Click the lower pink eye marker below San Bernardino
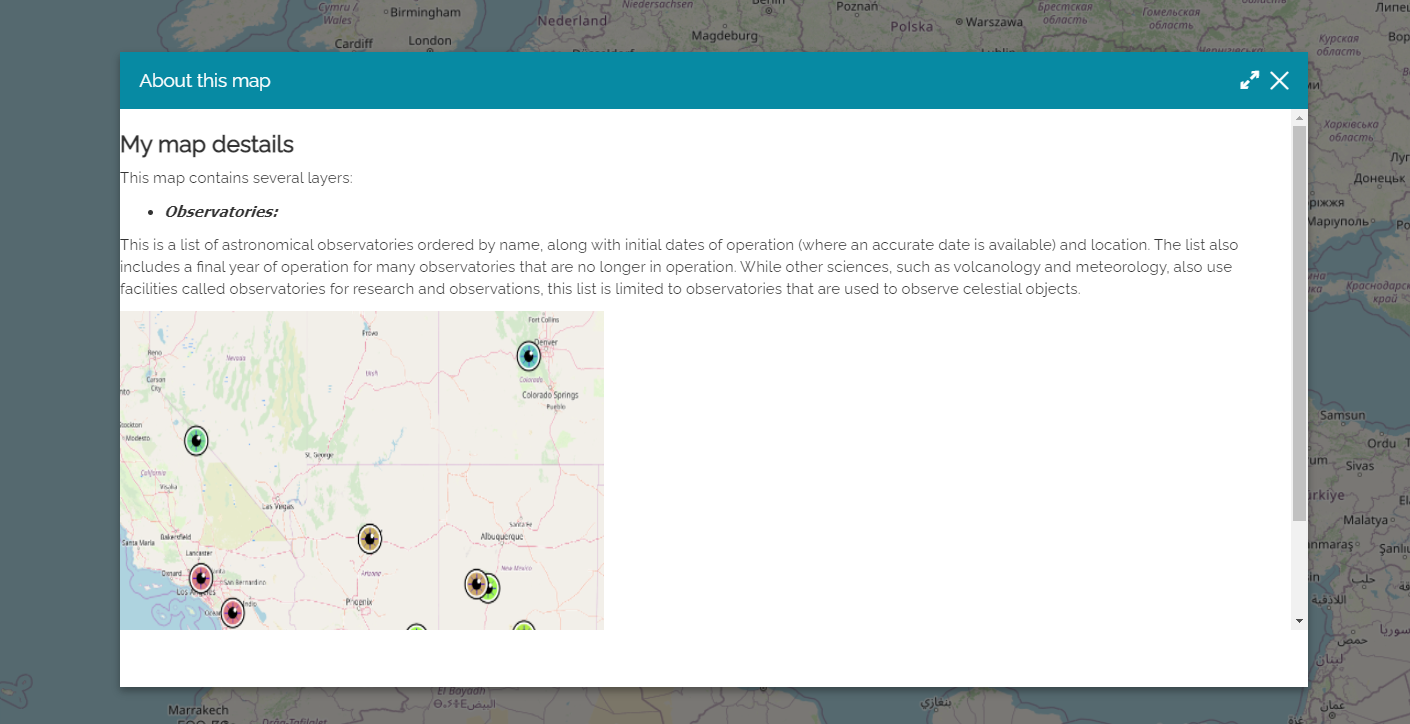Screen dimensions: 1410x724 [232, 612]
